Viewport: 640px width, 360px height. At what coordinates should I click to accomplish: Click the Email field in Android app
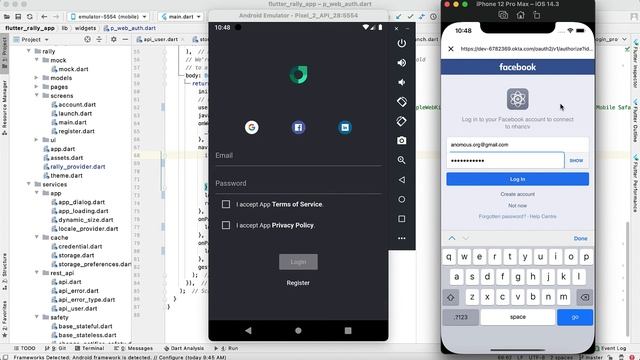click(x=299, y=156)
